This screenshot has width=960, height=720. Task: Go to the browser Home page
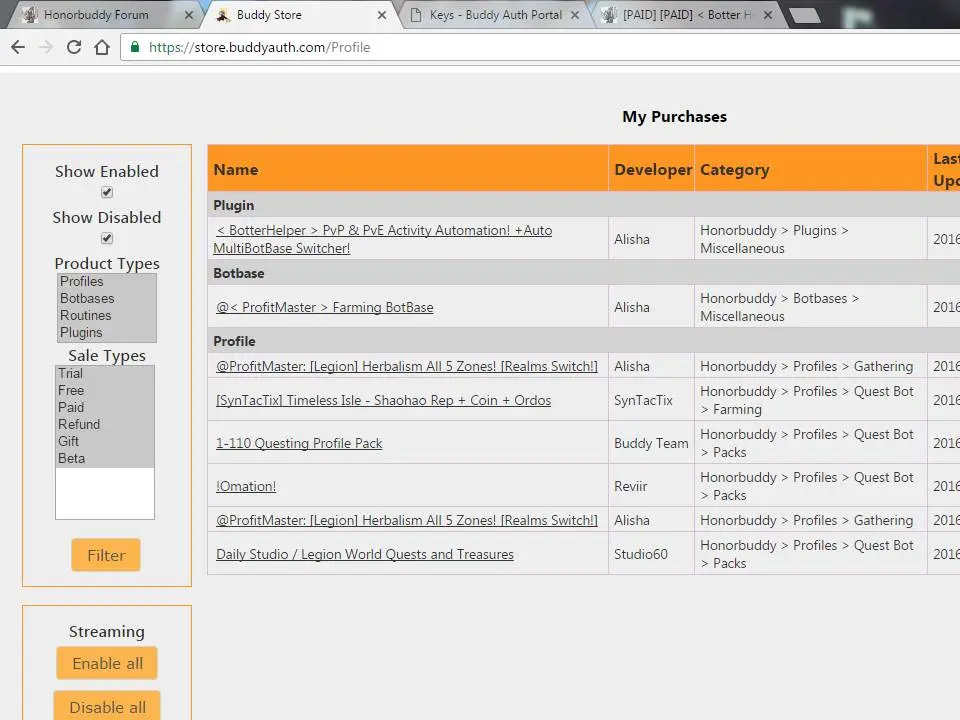point(102,47)
